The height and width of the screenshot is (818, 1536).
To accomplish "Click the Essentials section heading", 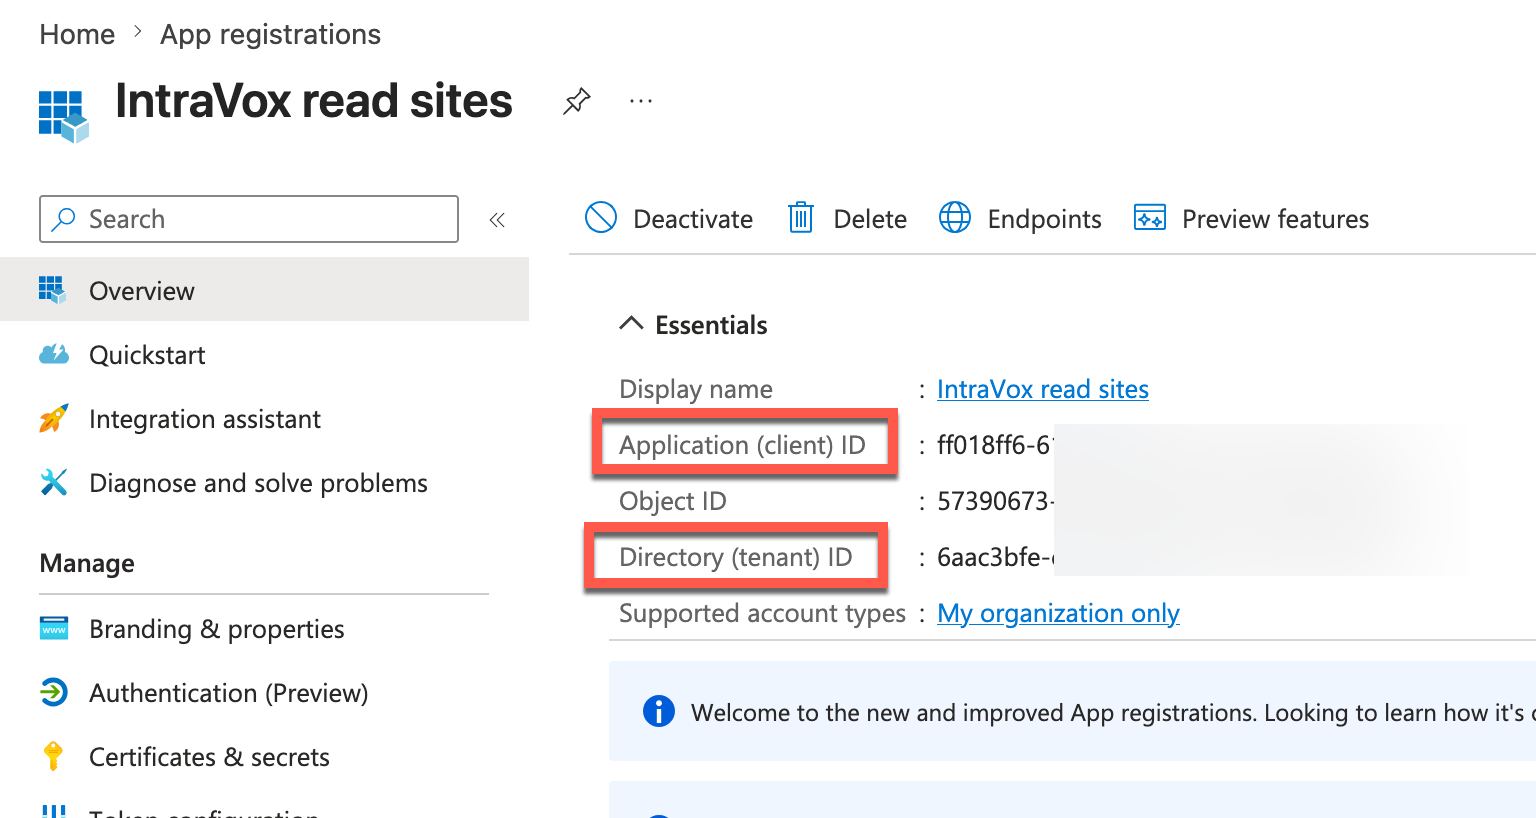I will (x=711, y=325).
